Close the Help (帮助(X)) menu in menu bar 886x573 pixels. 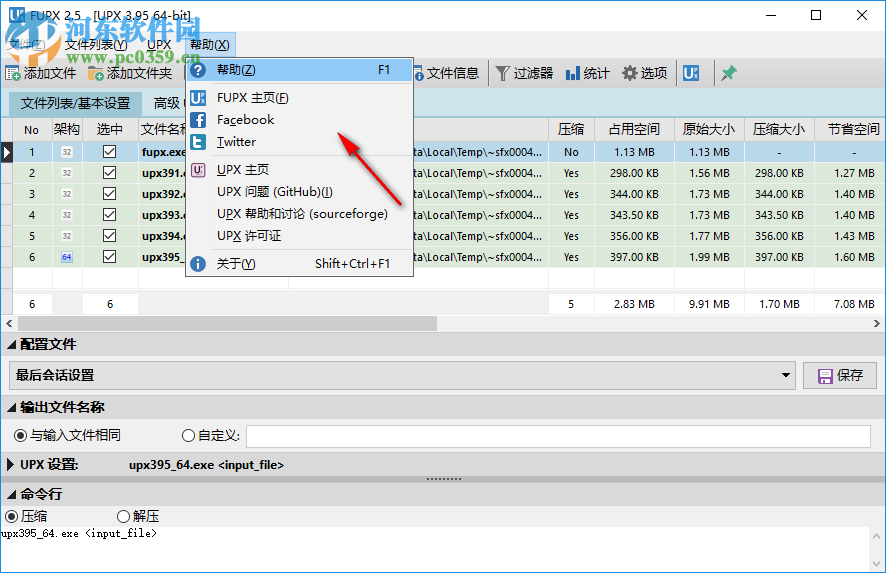pyautogui.click(x=210, y=45)
